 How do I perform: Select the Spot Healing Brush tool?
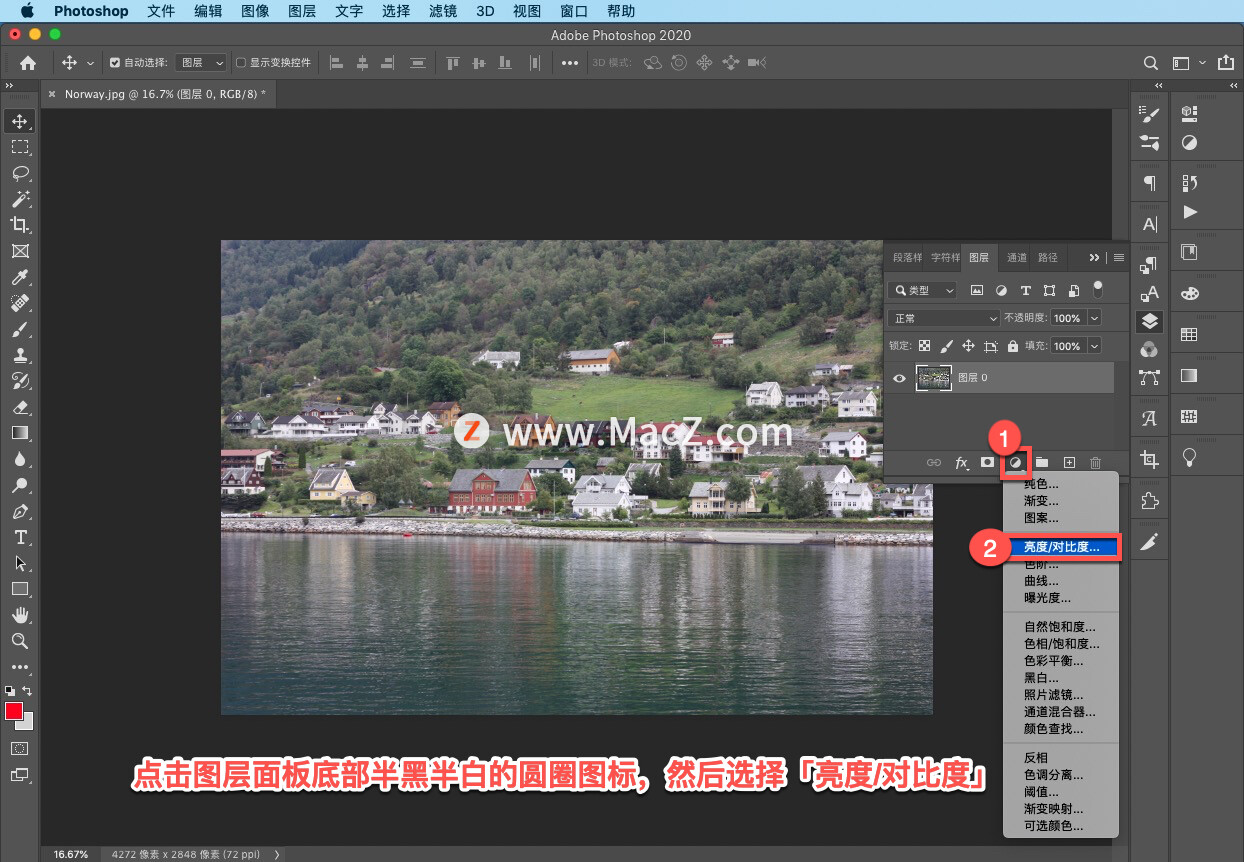click(19, 303)
